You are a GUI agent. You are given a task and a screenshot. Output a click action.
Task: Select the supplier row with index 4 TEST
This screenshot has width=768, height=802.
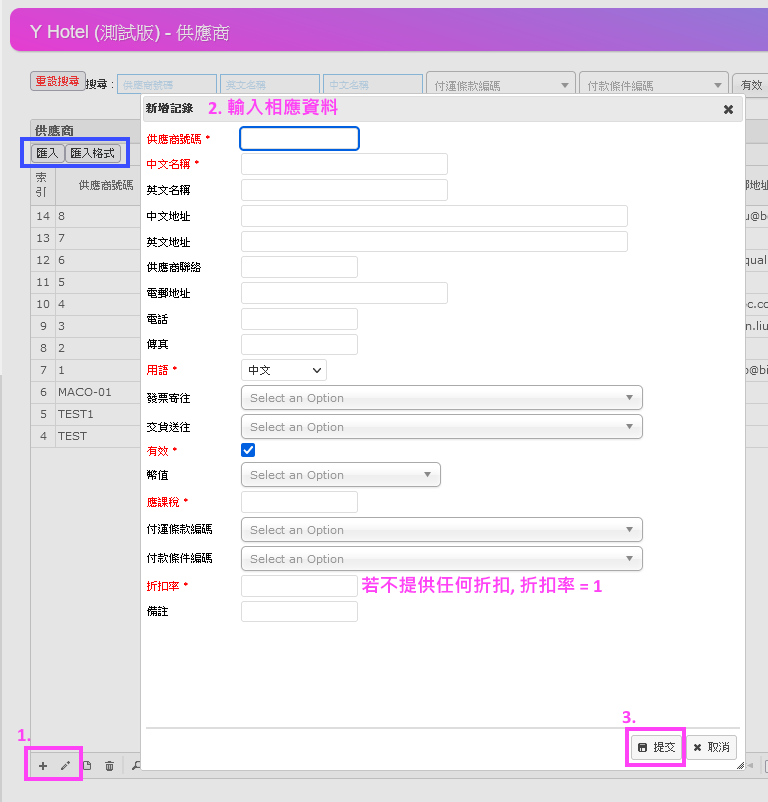(x=85, y=436)
